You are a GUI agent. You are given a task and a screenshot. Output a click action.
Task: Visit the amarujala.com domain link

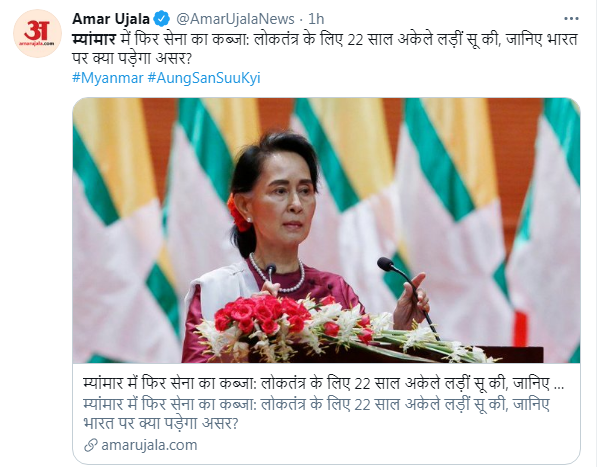pos(149,445)
